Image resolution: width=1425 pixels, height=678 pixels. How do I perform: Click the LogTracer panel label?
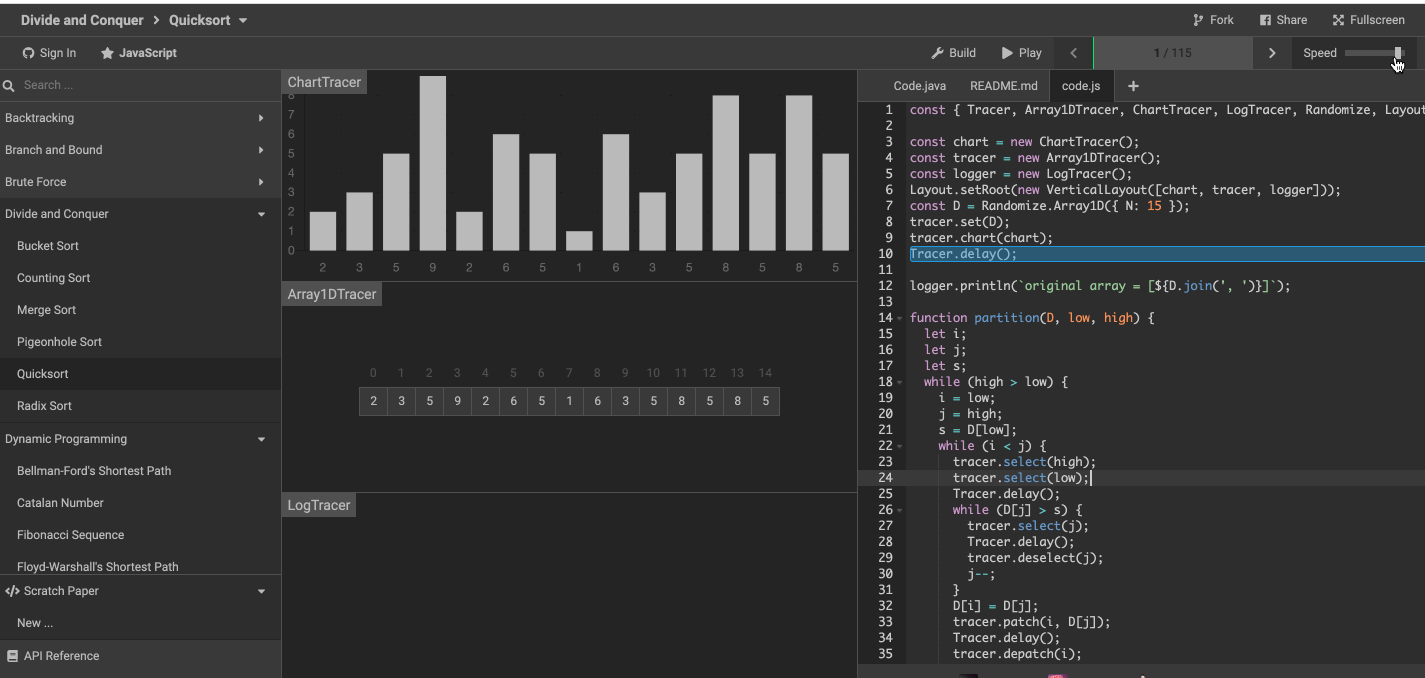point(319,505)
